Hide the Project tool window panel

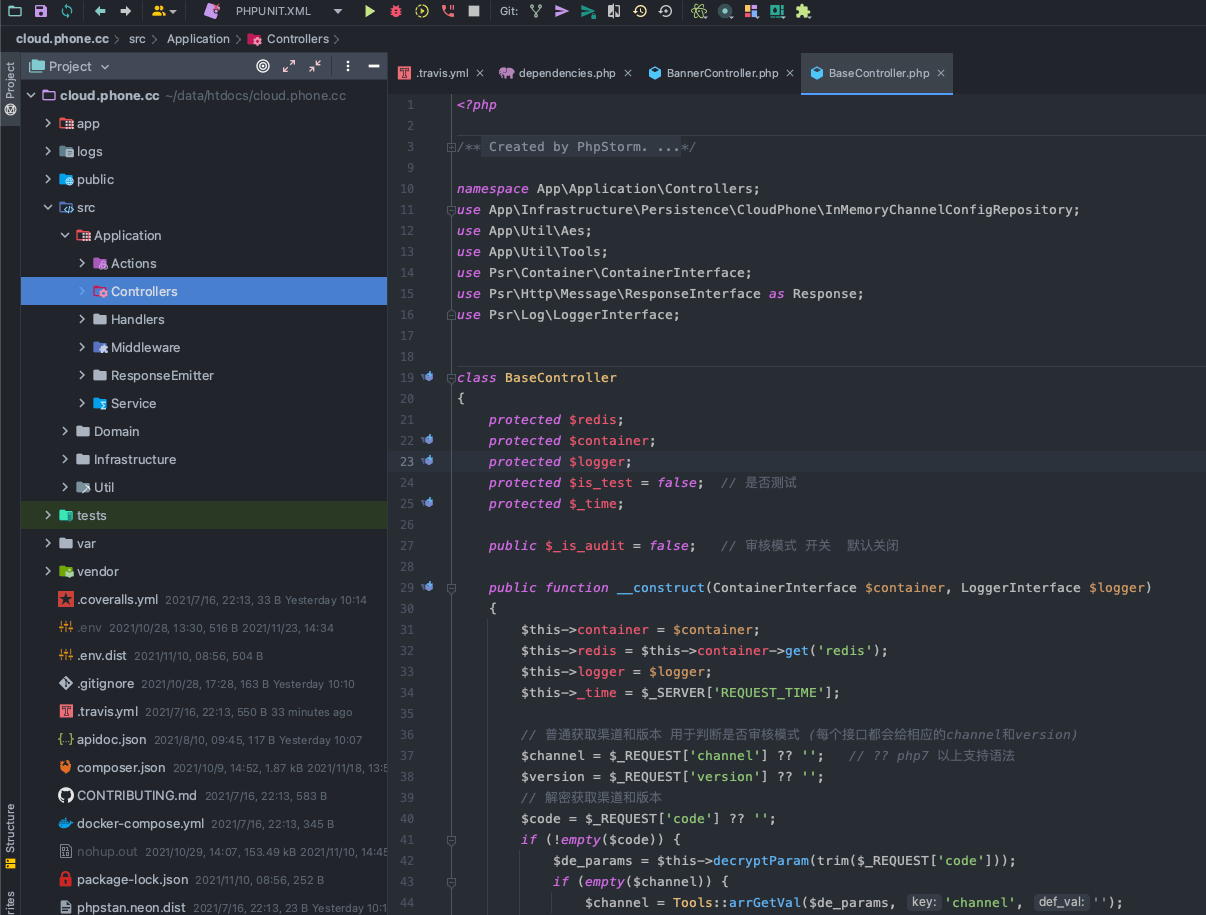(x=374, y=66)
